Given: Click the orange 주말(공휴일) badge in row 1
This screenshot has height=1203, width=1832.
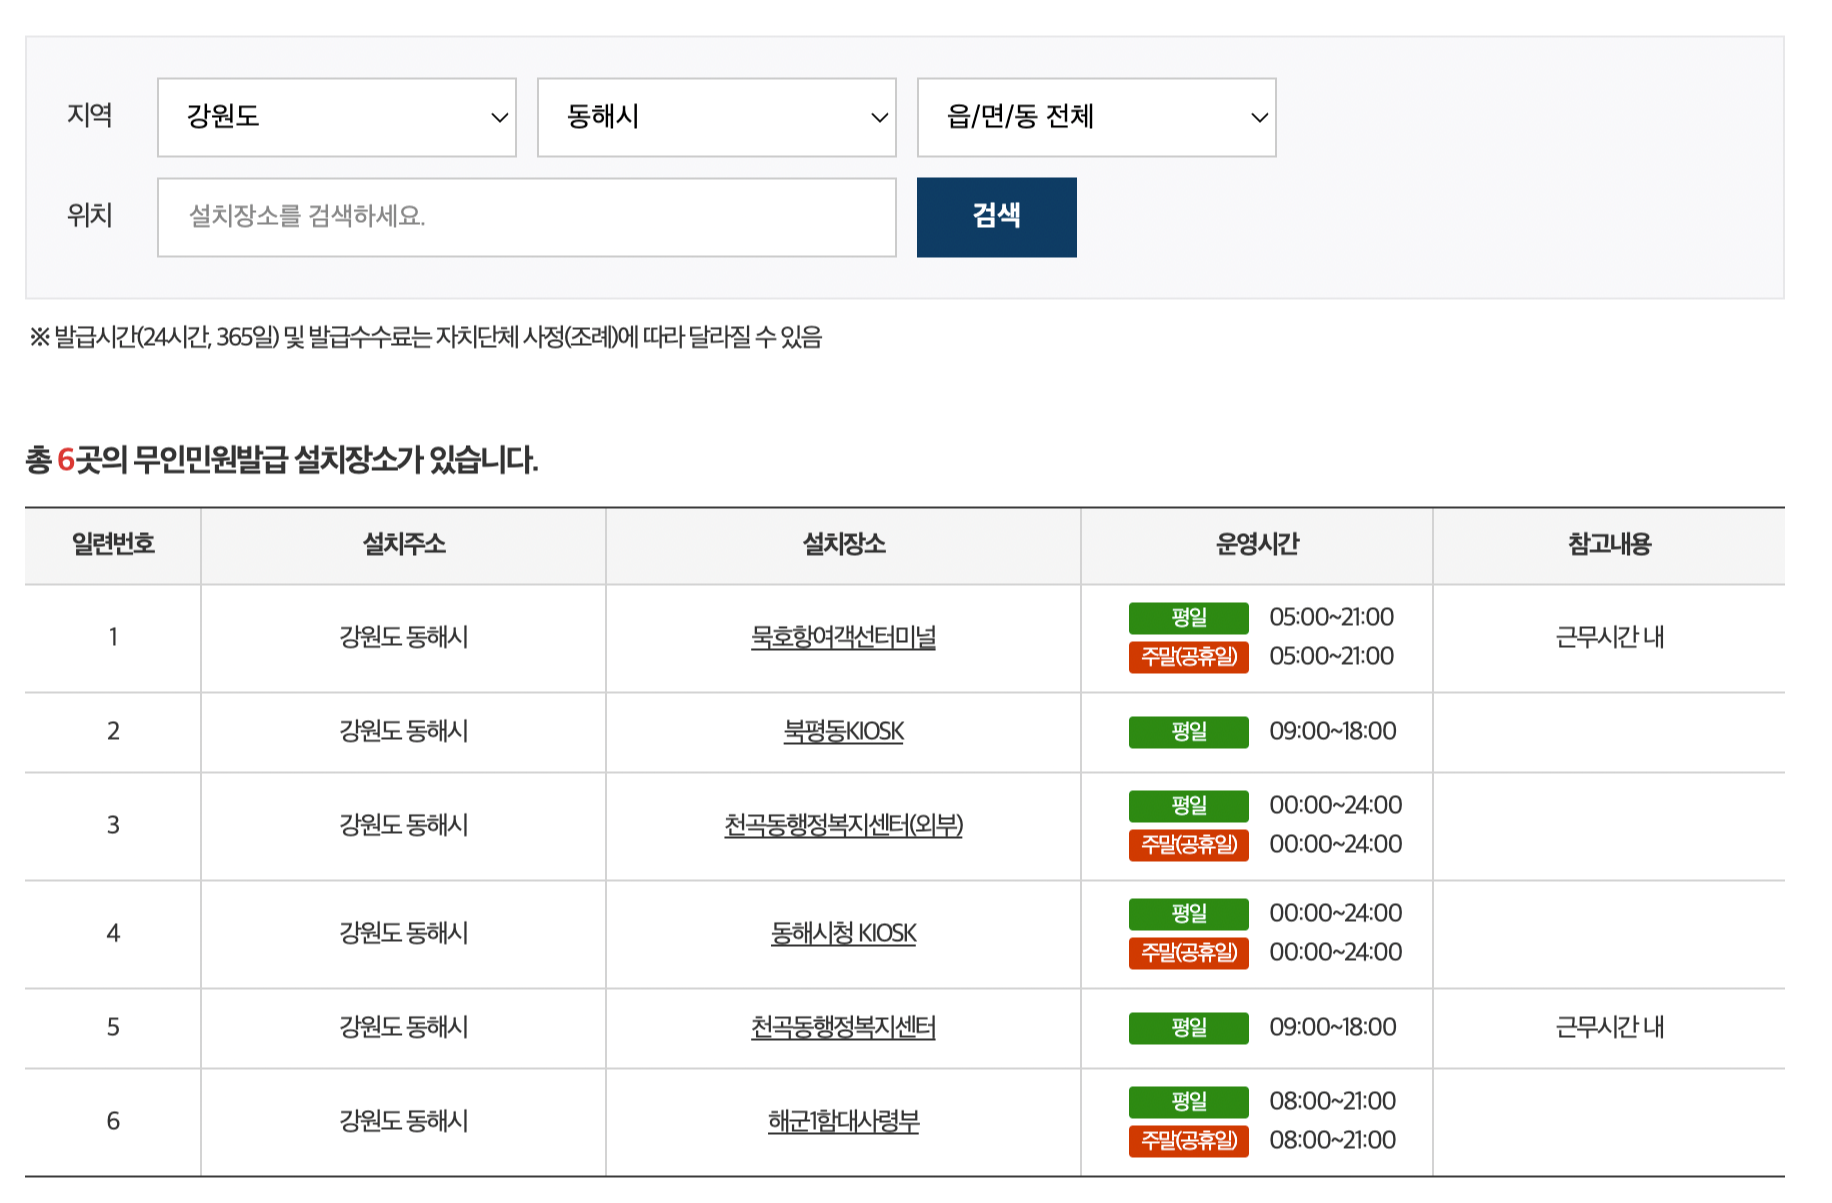Looking at the screenshot, I should point(1188,657).
